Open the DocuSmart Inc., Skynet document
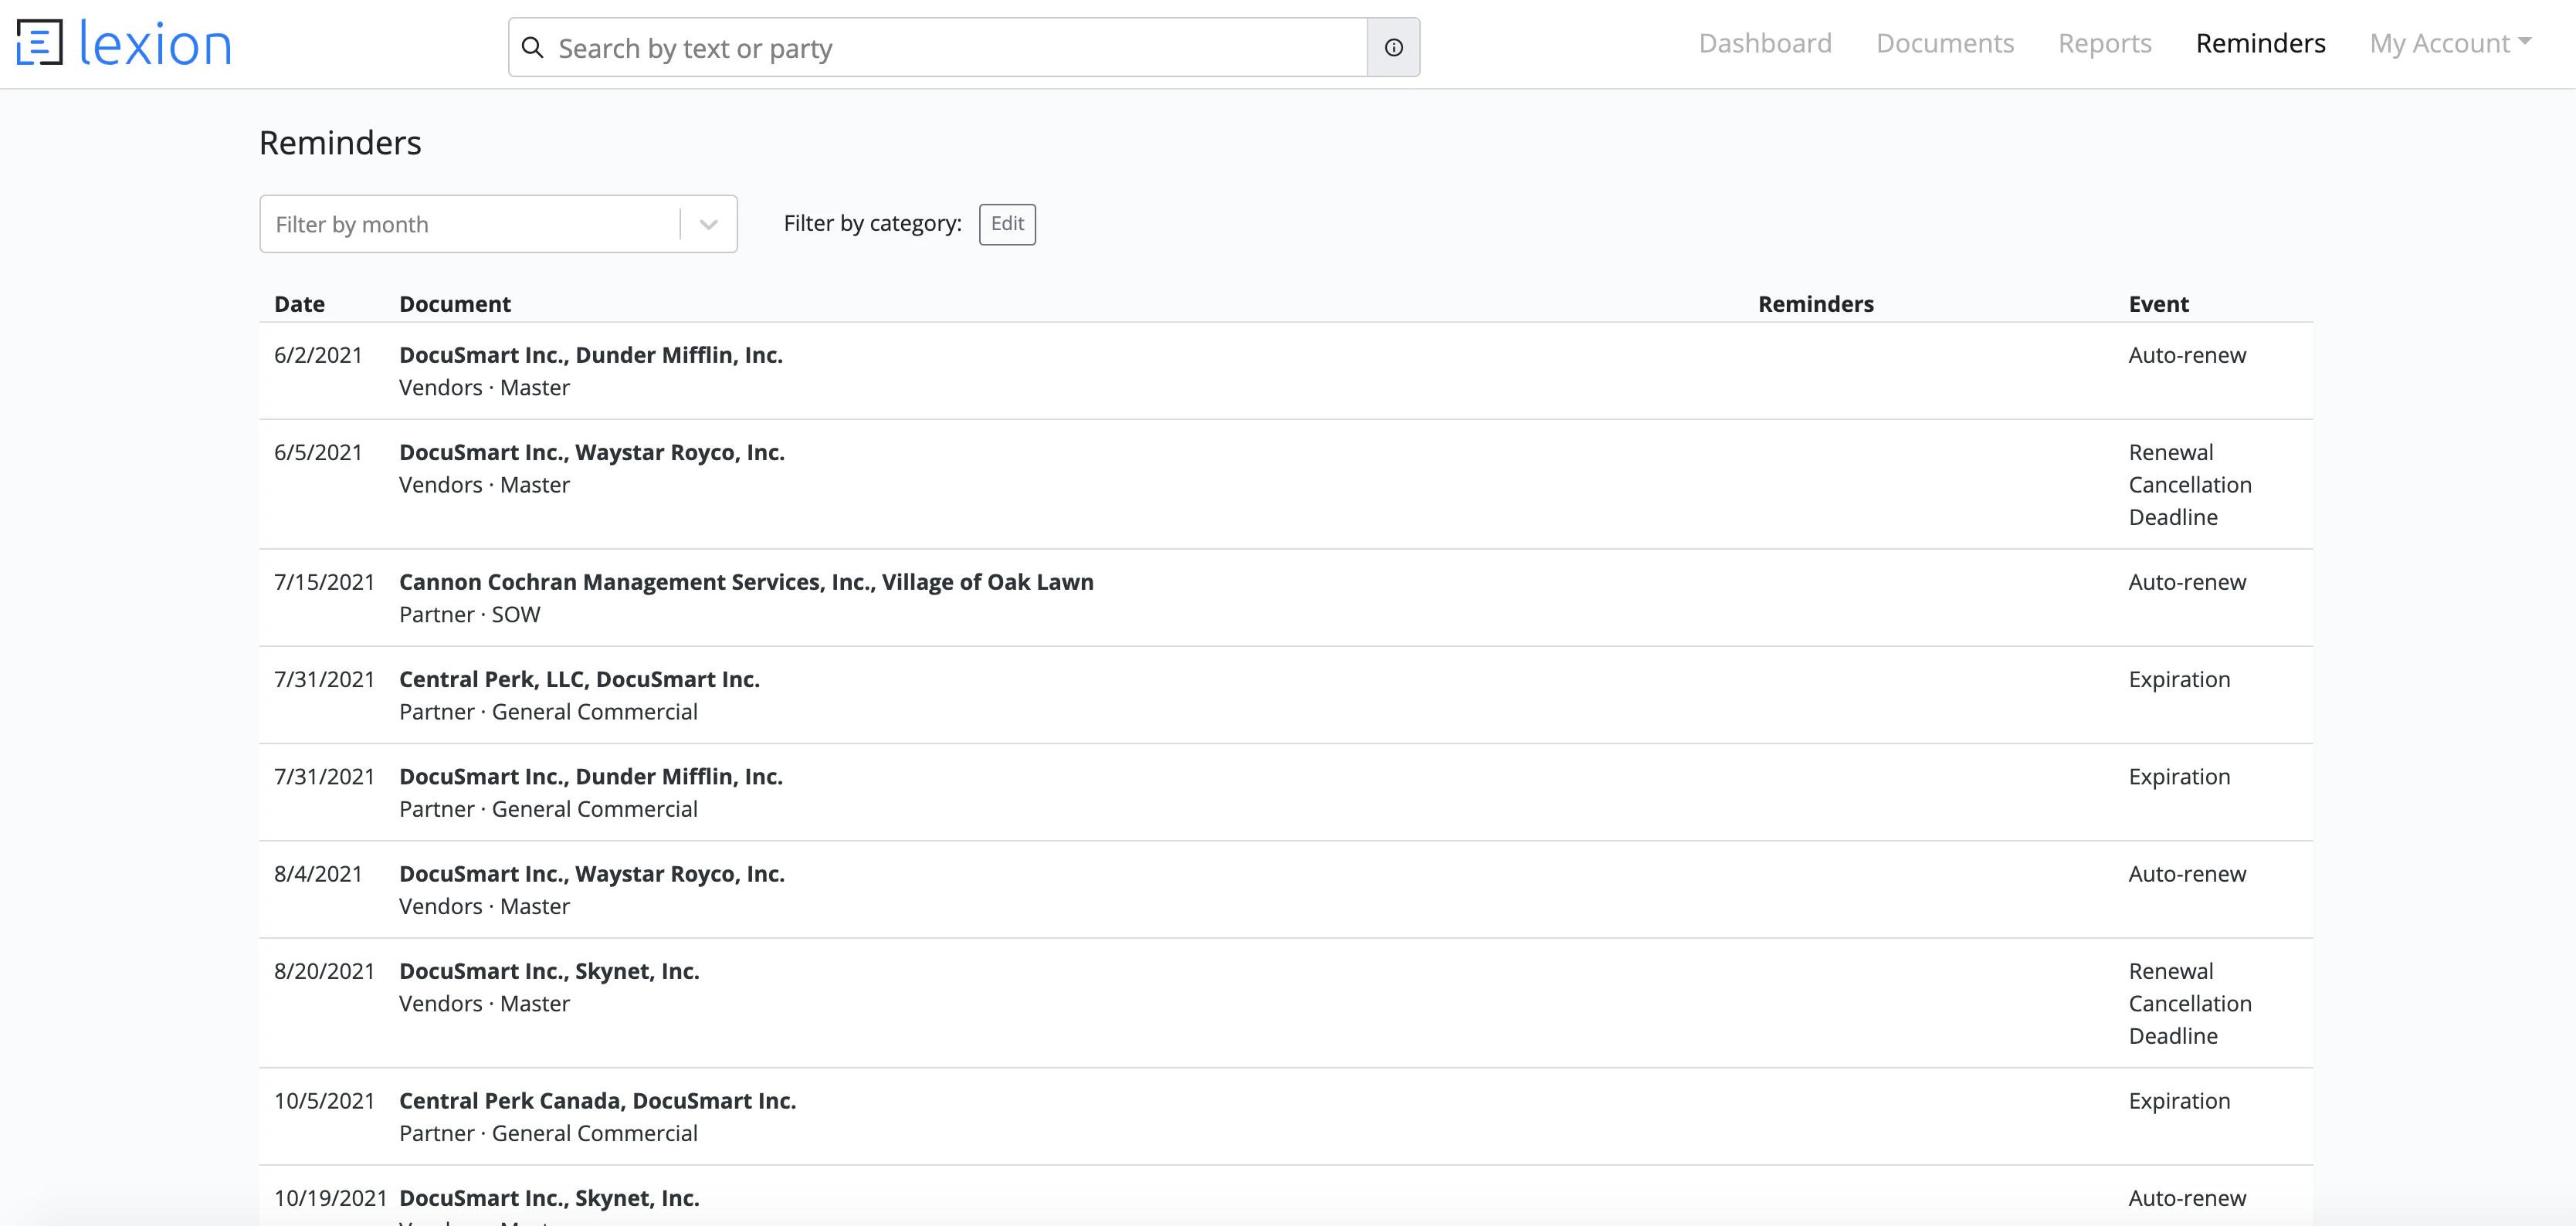 point(549,970)
